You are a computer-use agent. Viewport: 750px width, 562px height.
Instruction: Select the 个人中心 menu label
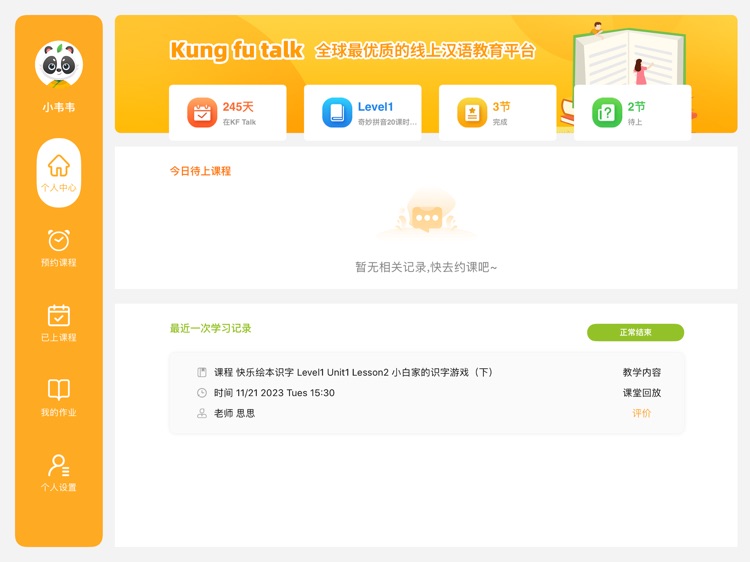(59, 187)
